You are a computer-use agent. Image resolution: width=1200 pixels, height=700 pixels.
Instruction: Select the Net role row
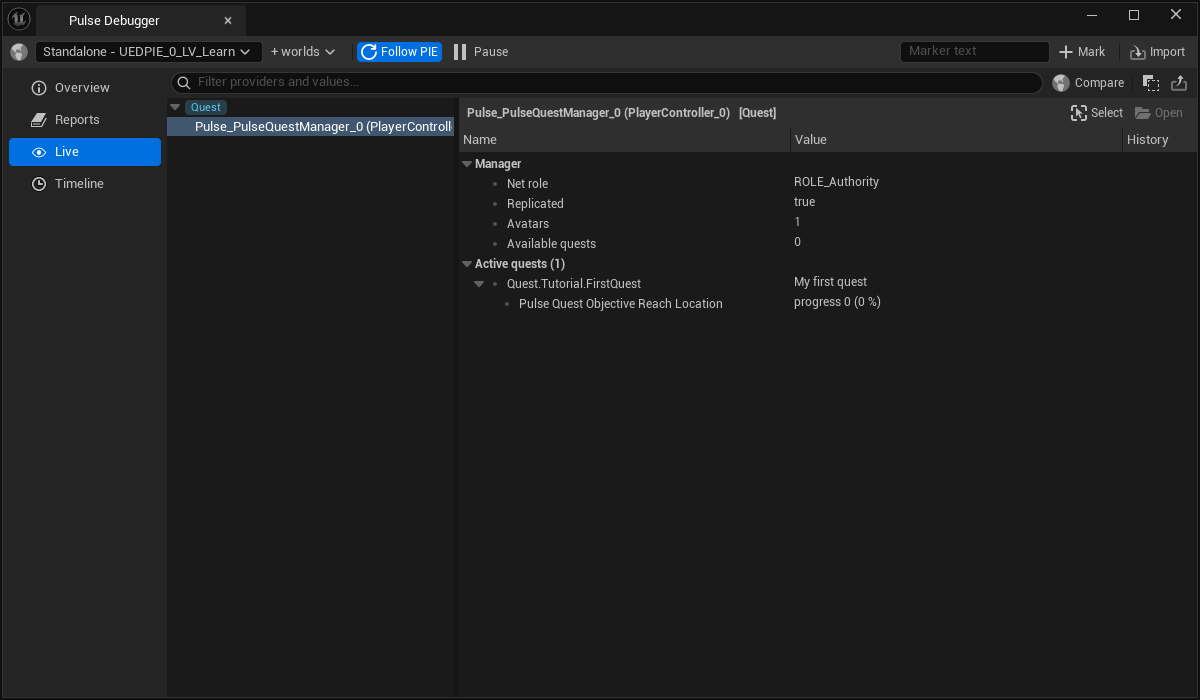(827, 184)
